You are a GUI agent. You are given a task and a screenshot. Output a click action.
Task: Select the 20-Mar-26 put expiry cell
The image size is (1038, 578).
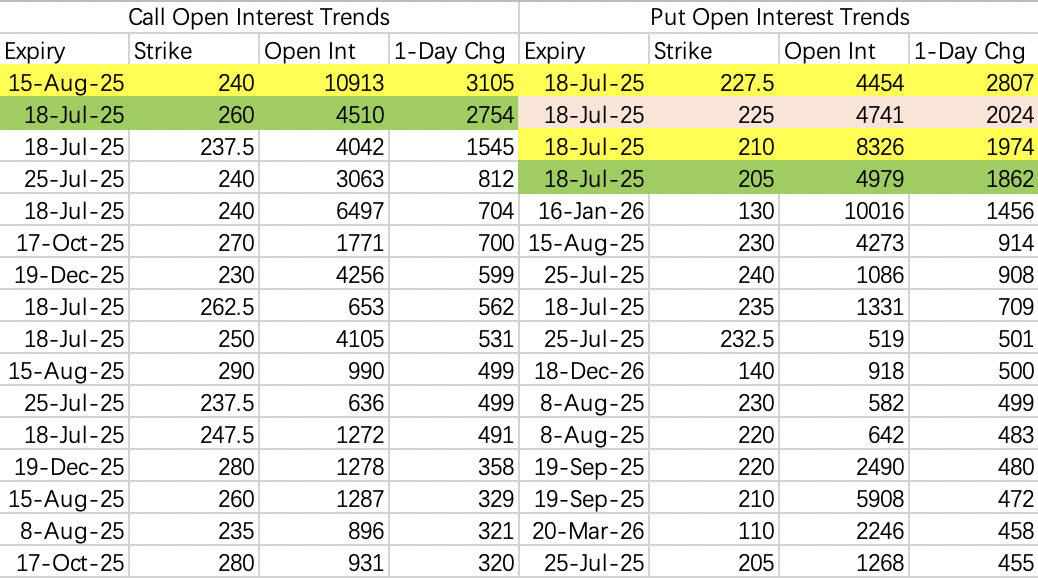[584, 531]
